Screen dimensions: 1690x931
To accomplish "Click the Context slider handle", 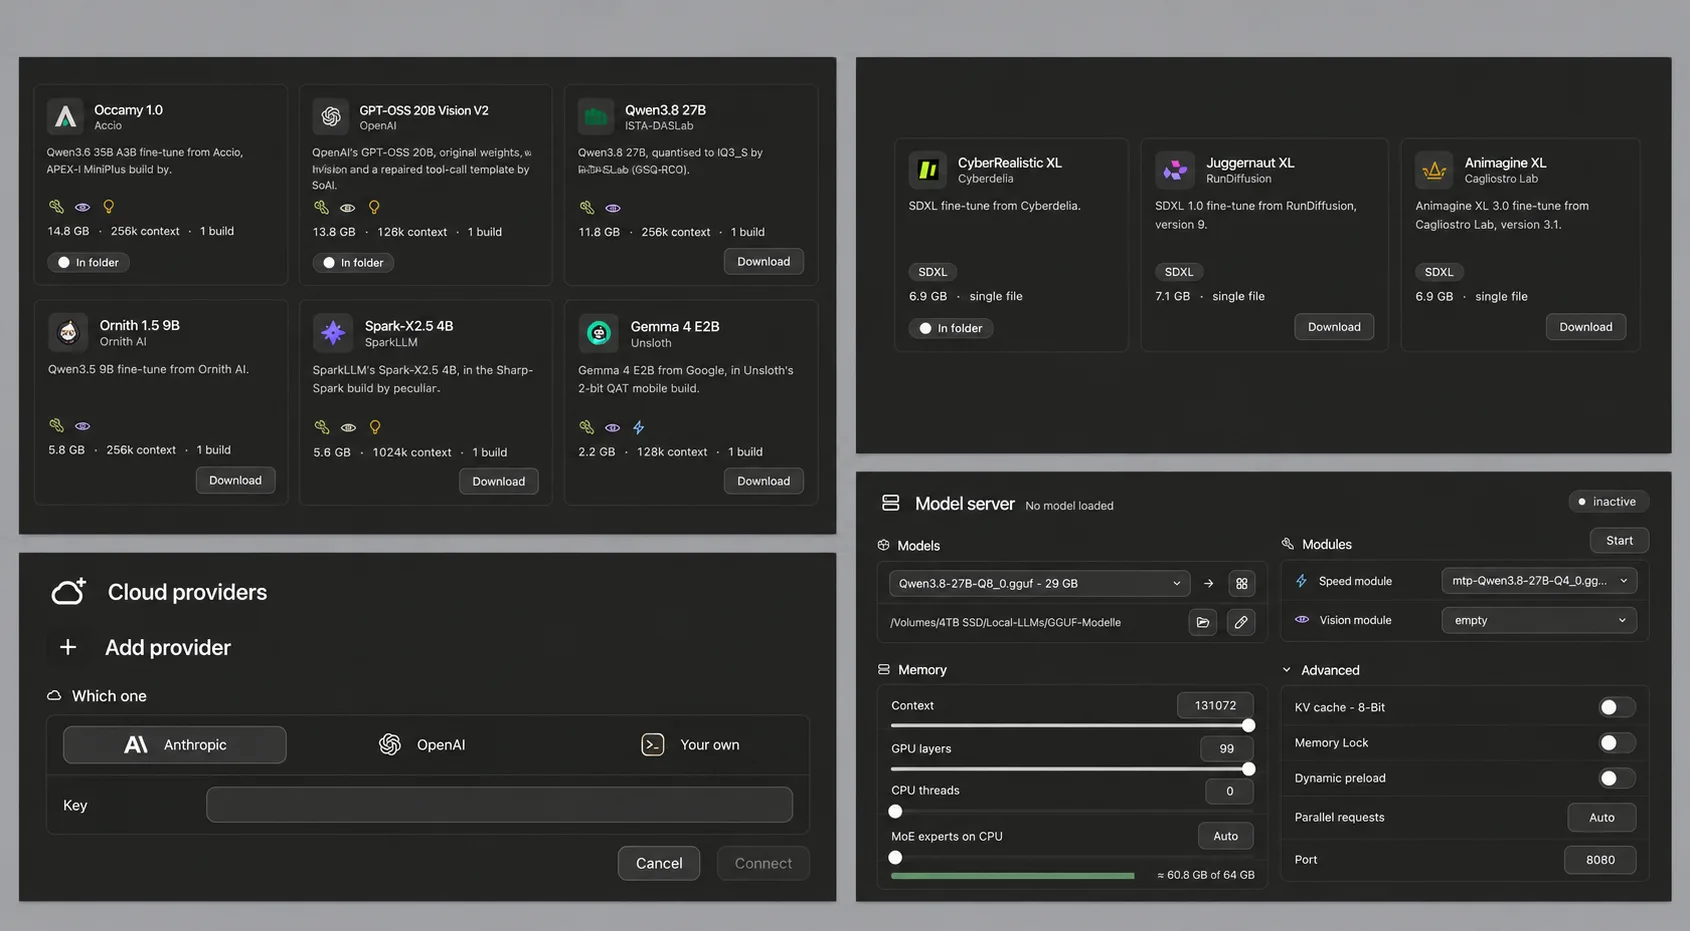I will pyautogui.click(x=1248, y=725).
